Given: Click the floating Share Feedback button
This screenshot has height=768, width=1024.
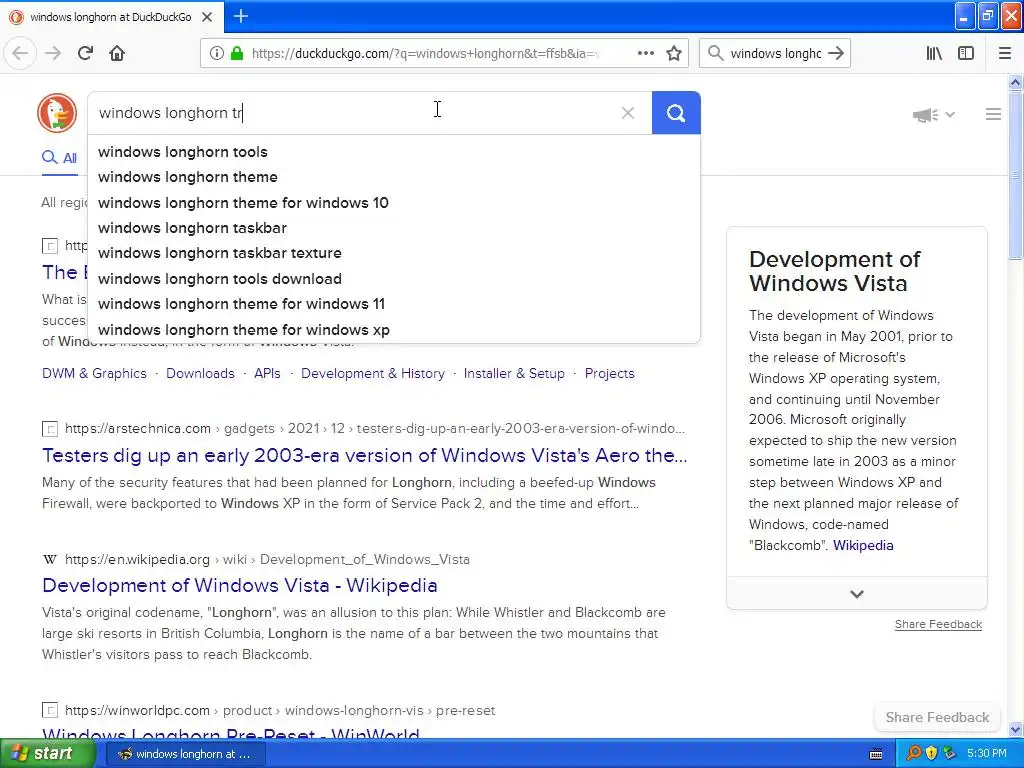Looking at the screenshot, I should point(937,717).
